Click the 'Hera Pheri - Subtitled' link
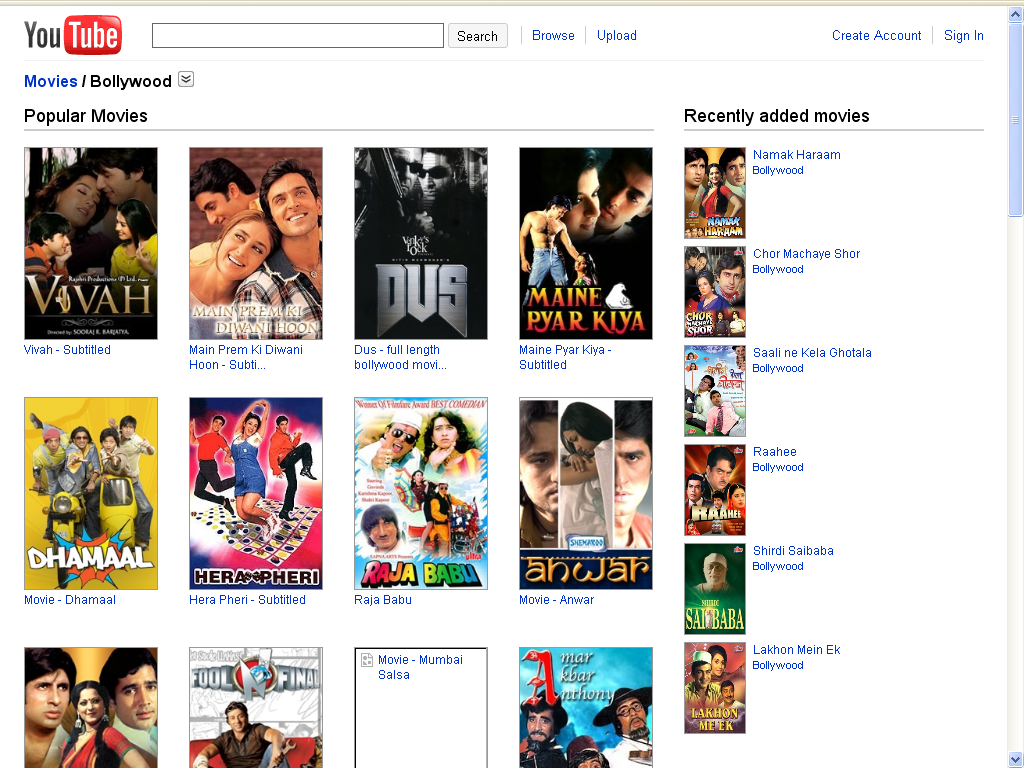This screenshot has width=1024, height=768. (x=248, y=600)
